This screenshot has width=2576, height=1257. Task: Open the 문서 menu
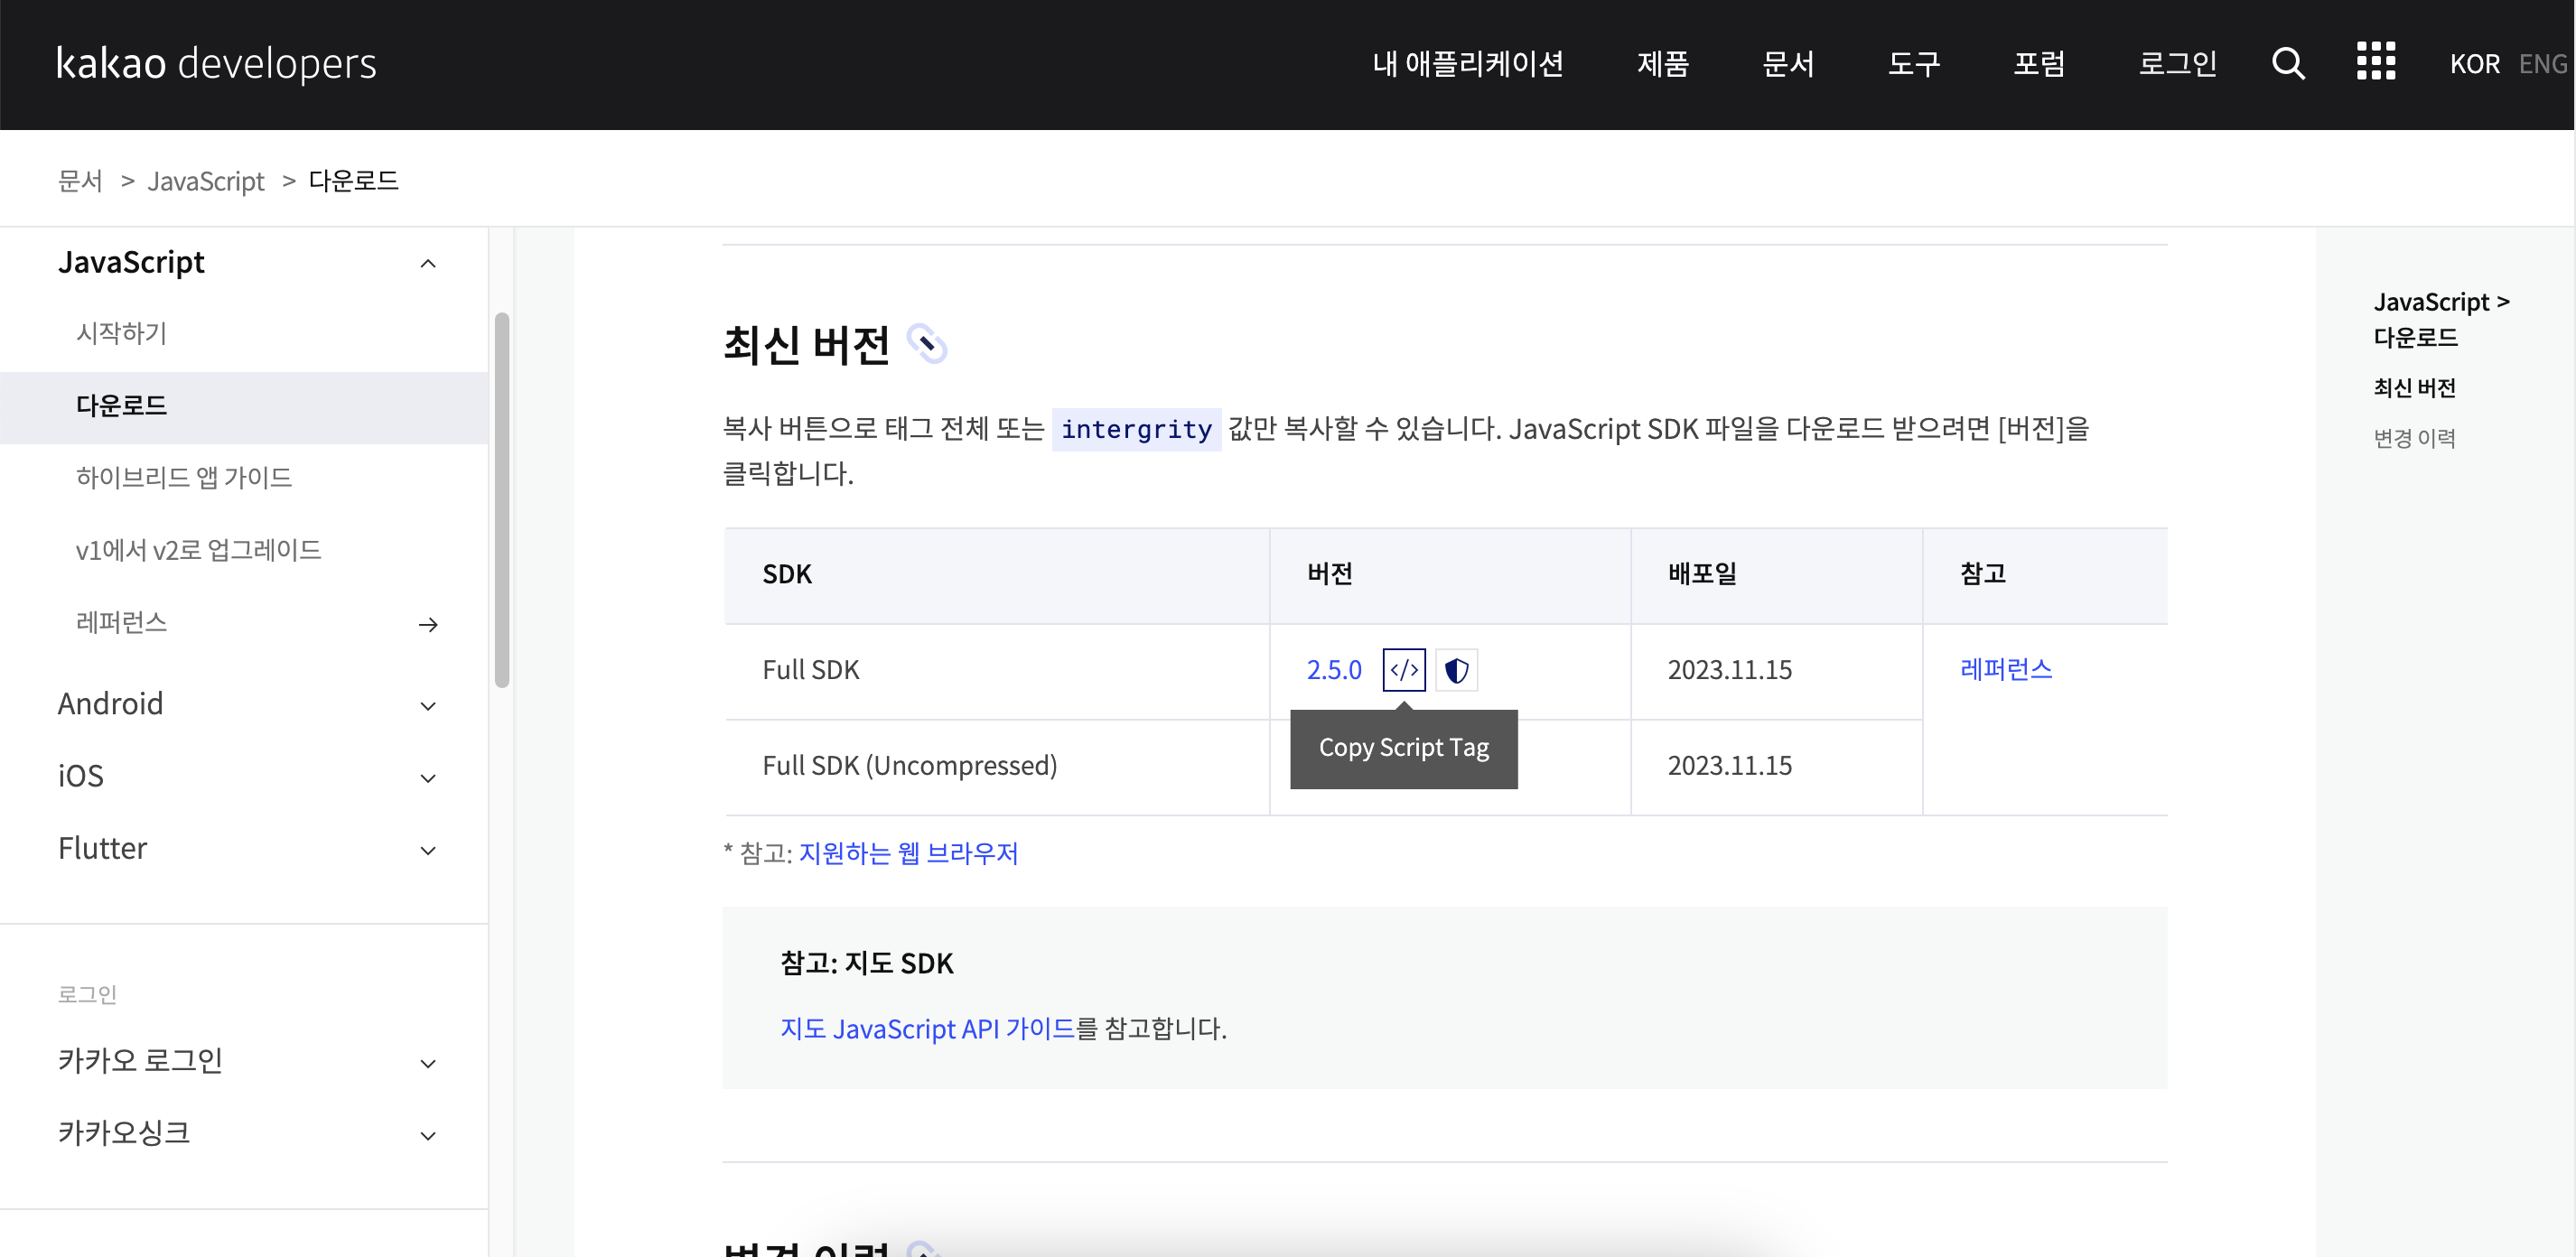pos(1788,63)
